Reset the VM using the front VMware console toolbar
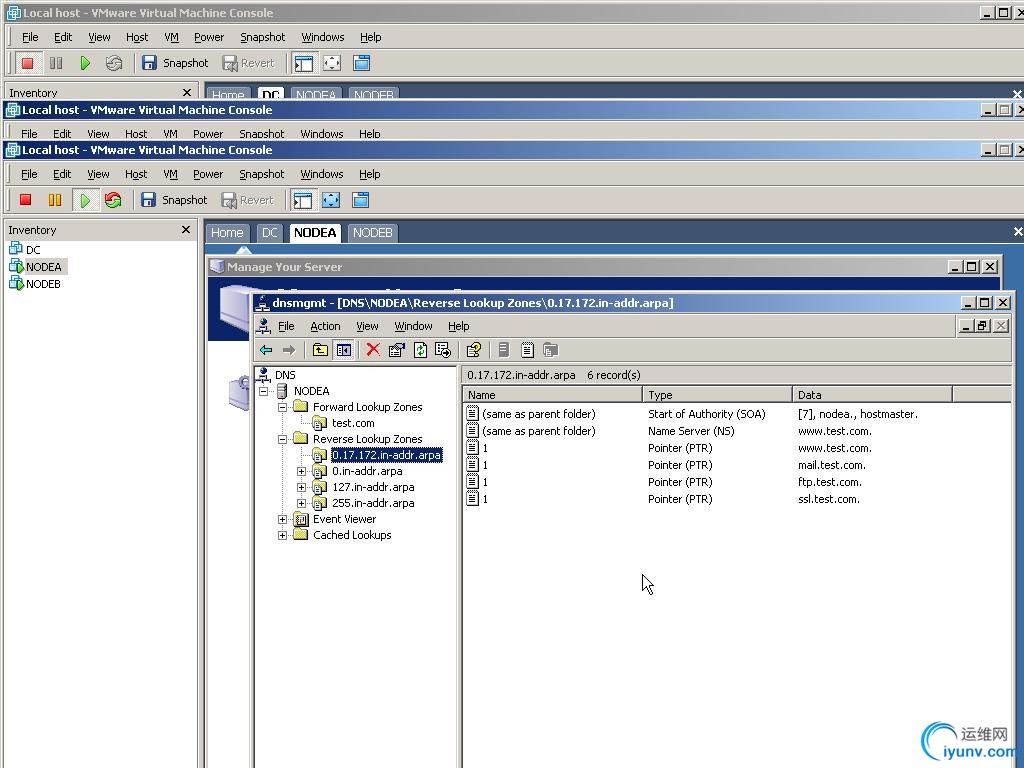The image size is (1024, 768). click(x=113, y=200)
